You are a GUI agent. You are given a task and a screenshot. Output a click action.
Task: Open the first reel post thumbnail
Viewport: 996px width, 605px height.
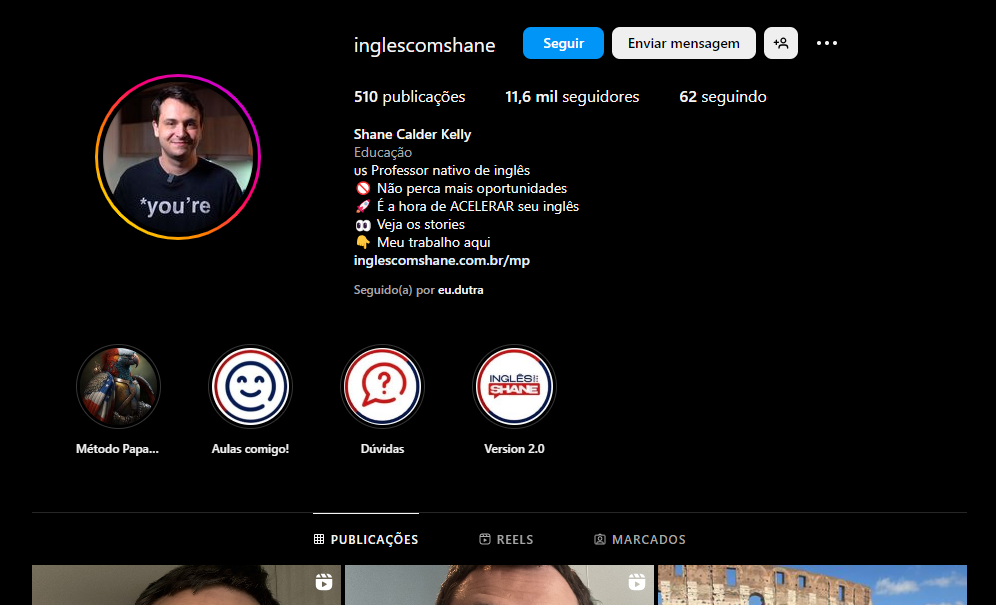pyautogui.click(x=186, y=585)
